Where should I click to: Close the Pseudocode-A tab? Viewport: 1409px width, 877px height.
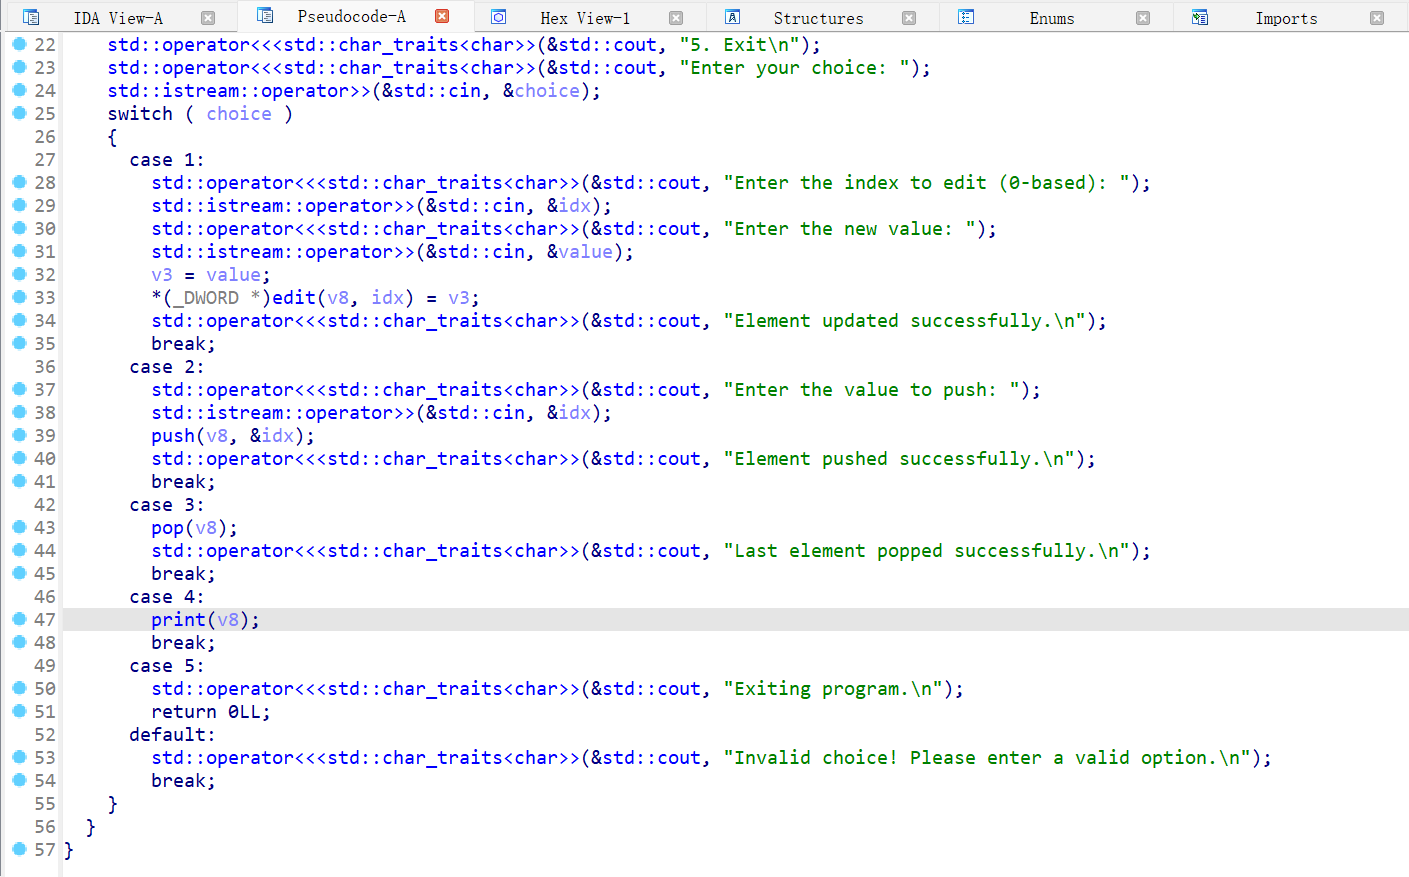click(442, 16)
